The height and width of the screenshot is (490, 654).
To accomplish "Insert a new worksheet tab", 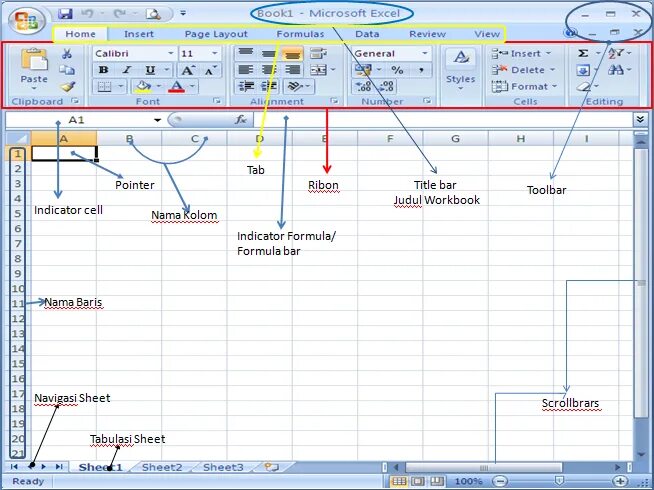I will point(272,467).
